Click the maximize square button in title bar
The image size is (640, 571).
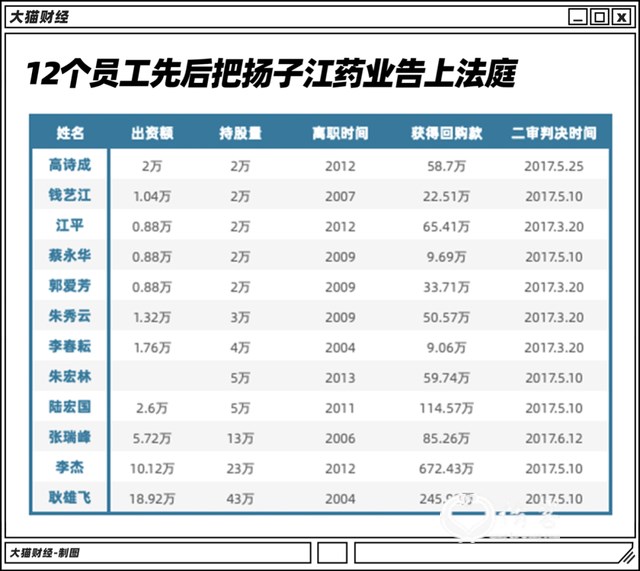600,17
